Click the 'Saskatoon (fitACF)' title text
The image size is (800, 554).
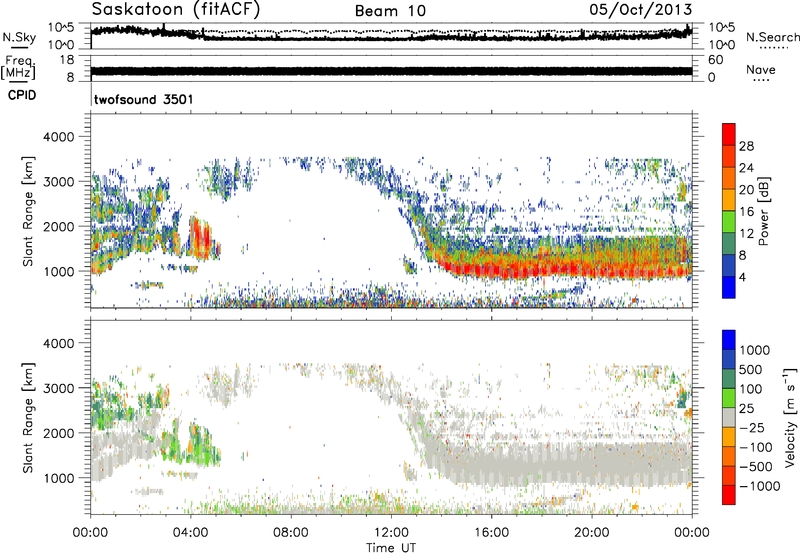coord(176,10)
